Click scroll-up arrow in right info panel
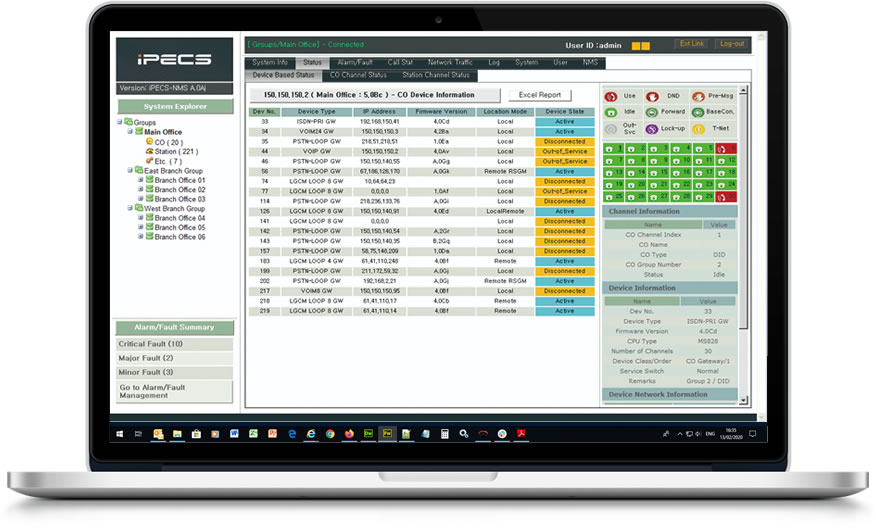The width and height of the screenshot is (876, 529). pos(744,90)
